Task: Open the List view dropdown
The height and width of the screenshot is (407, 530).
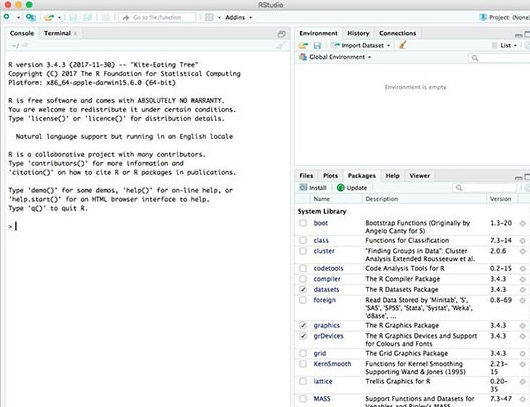Action: (504, 45)
